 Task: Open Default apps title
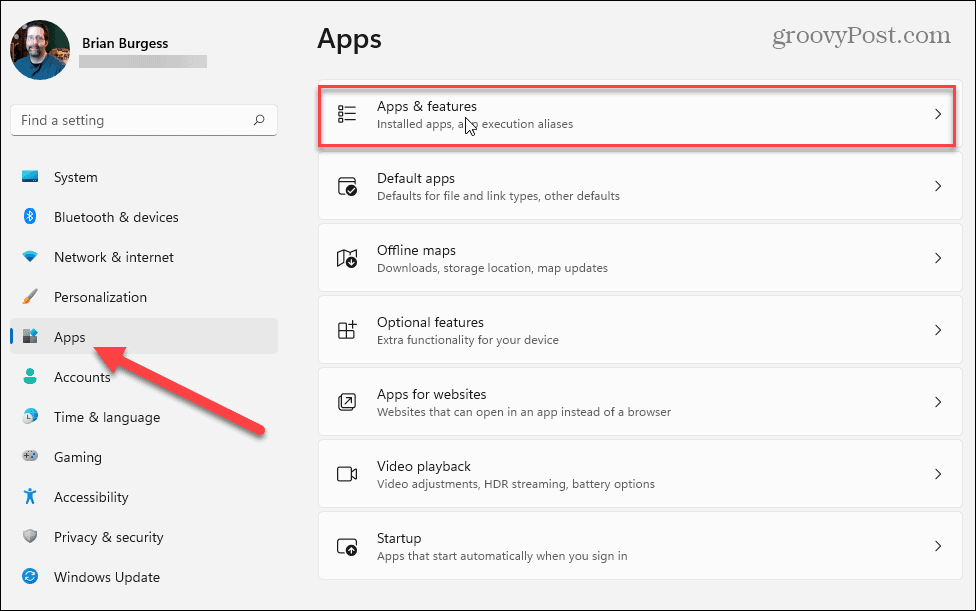click(416, 179)
